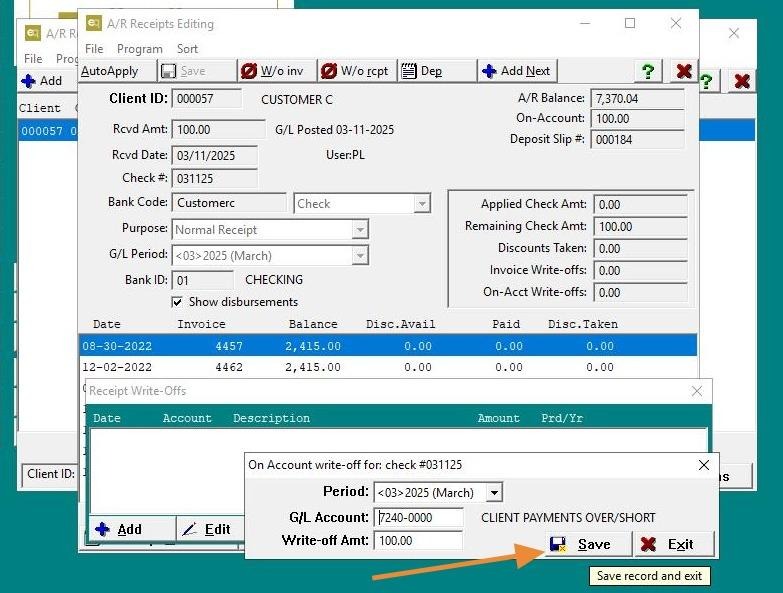This screenshot has height=593, width=783.
Task: Click the Exit button in write-off dialog
Action: pyautogui.click(x=674, y=544)
